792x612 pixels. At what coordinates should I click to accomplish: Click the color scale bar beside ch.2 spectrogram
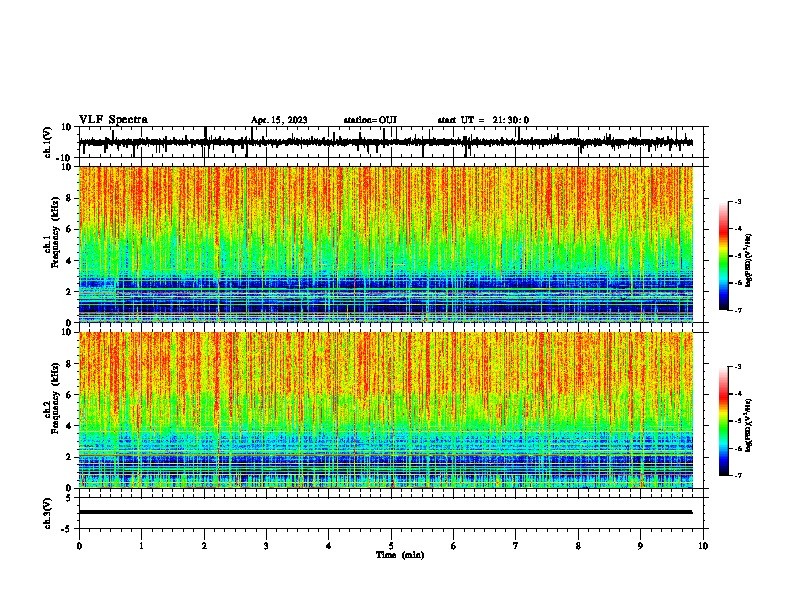pos(724,421)
